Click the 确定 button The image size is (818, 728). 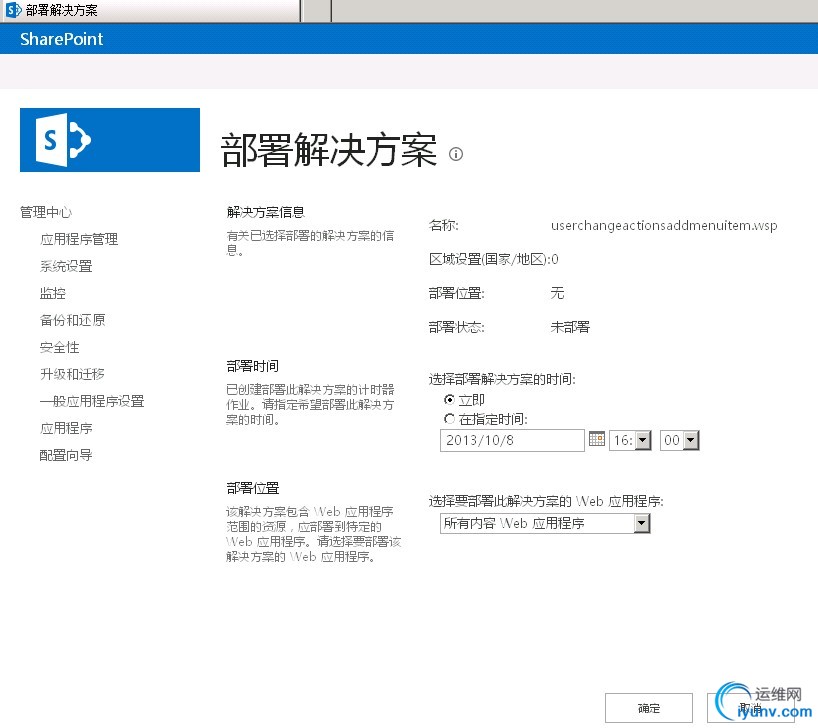coord(648,708)
